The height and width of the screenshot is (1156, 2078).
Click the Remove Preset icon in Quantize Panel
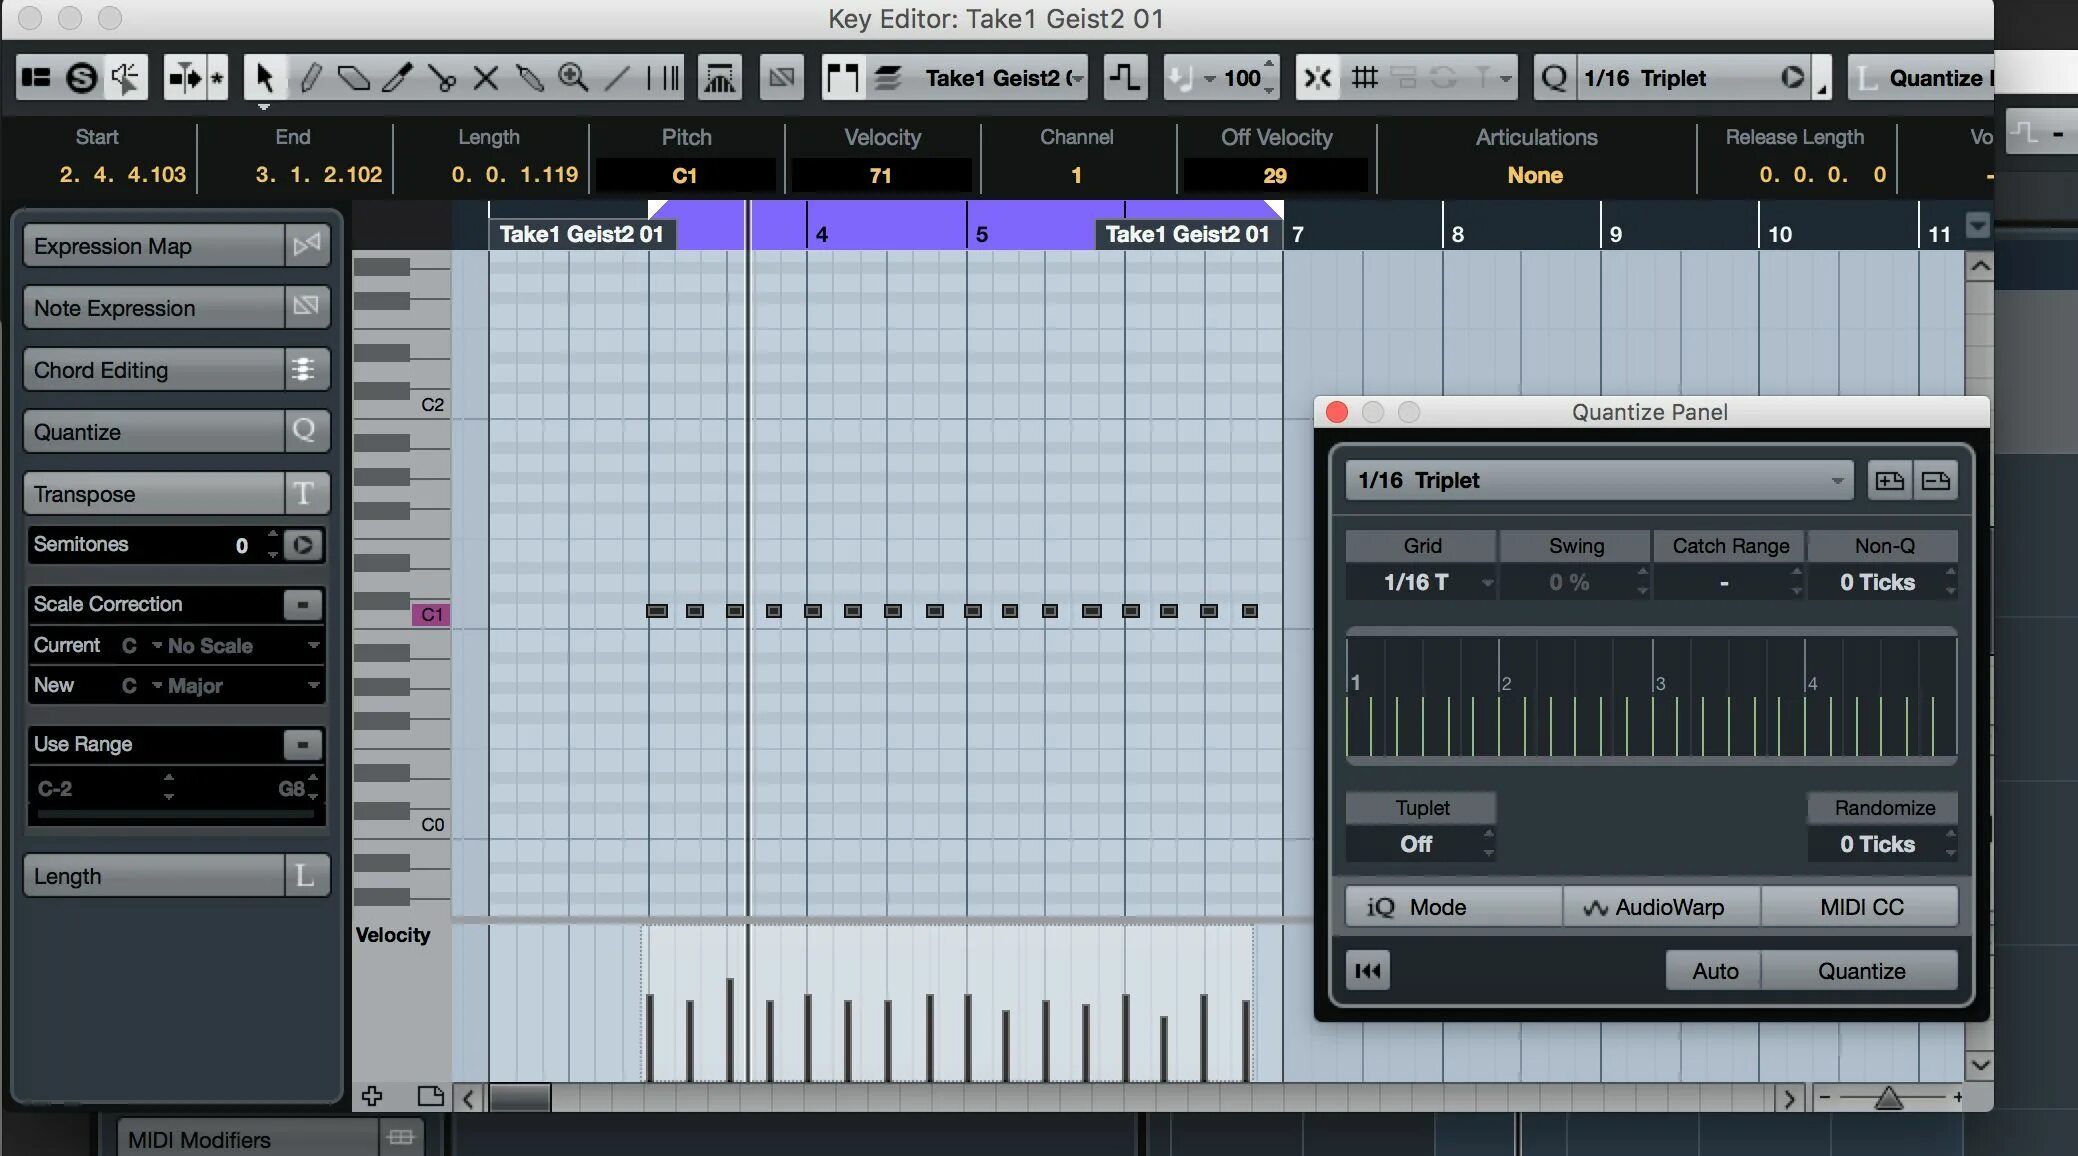click(x=1936, y=481)
